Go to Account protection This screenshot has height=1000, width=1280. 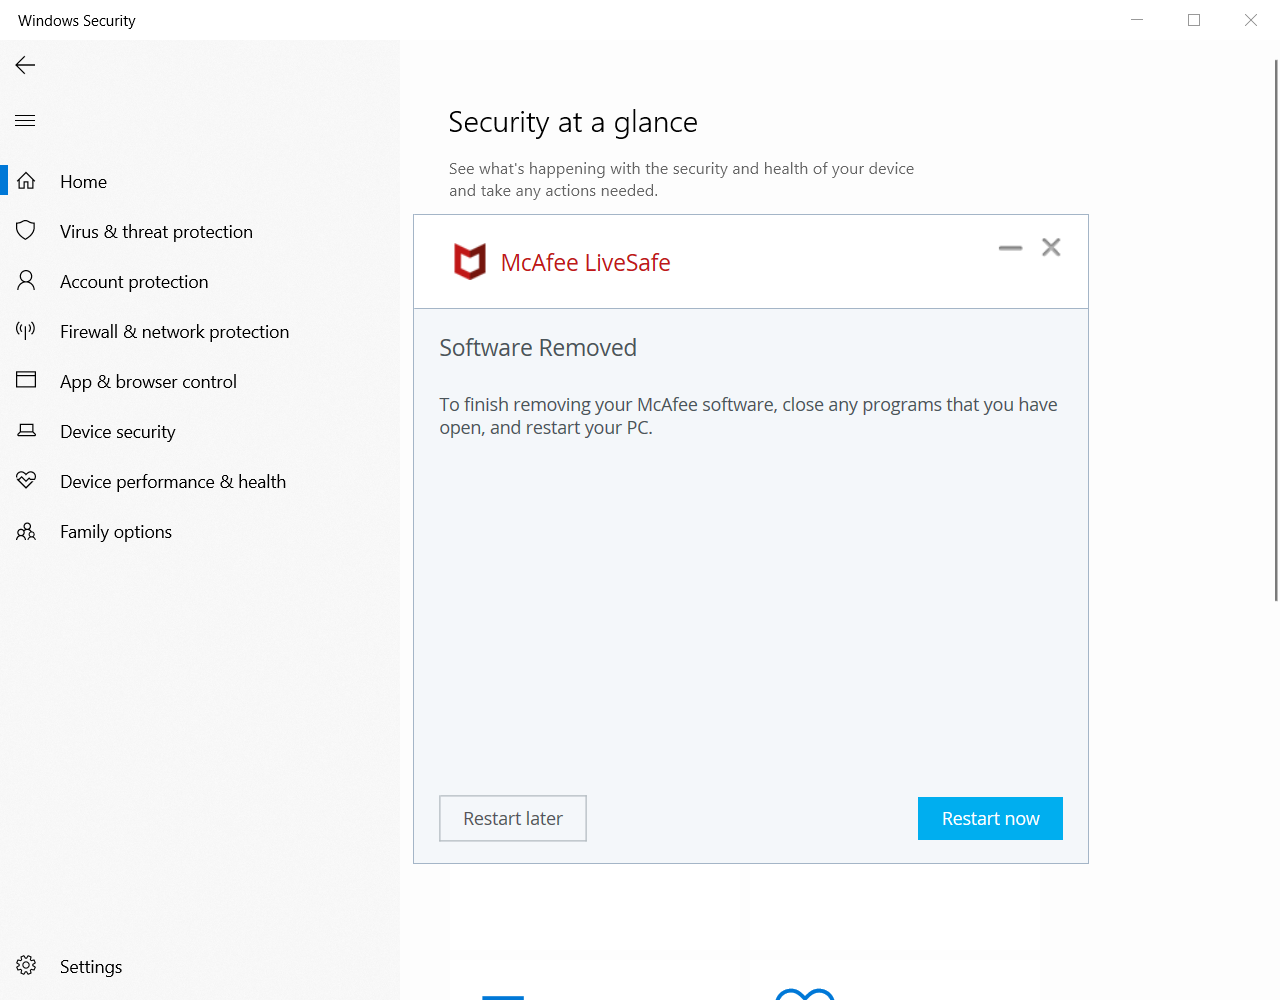200,281
